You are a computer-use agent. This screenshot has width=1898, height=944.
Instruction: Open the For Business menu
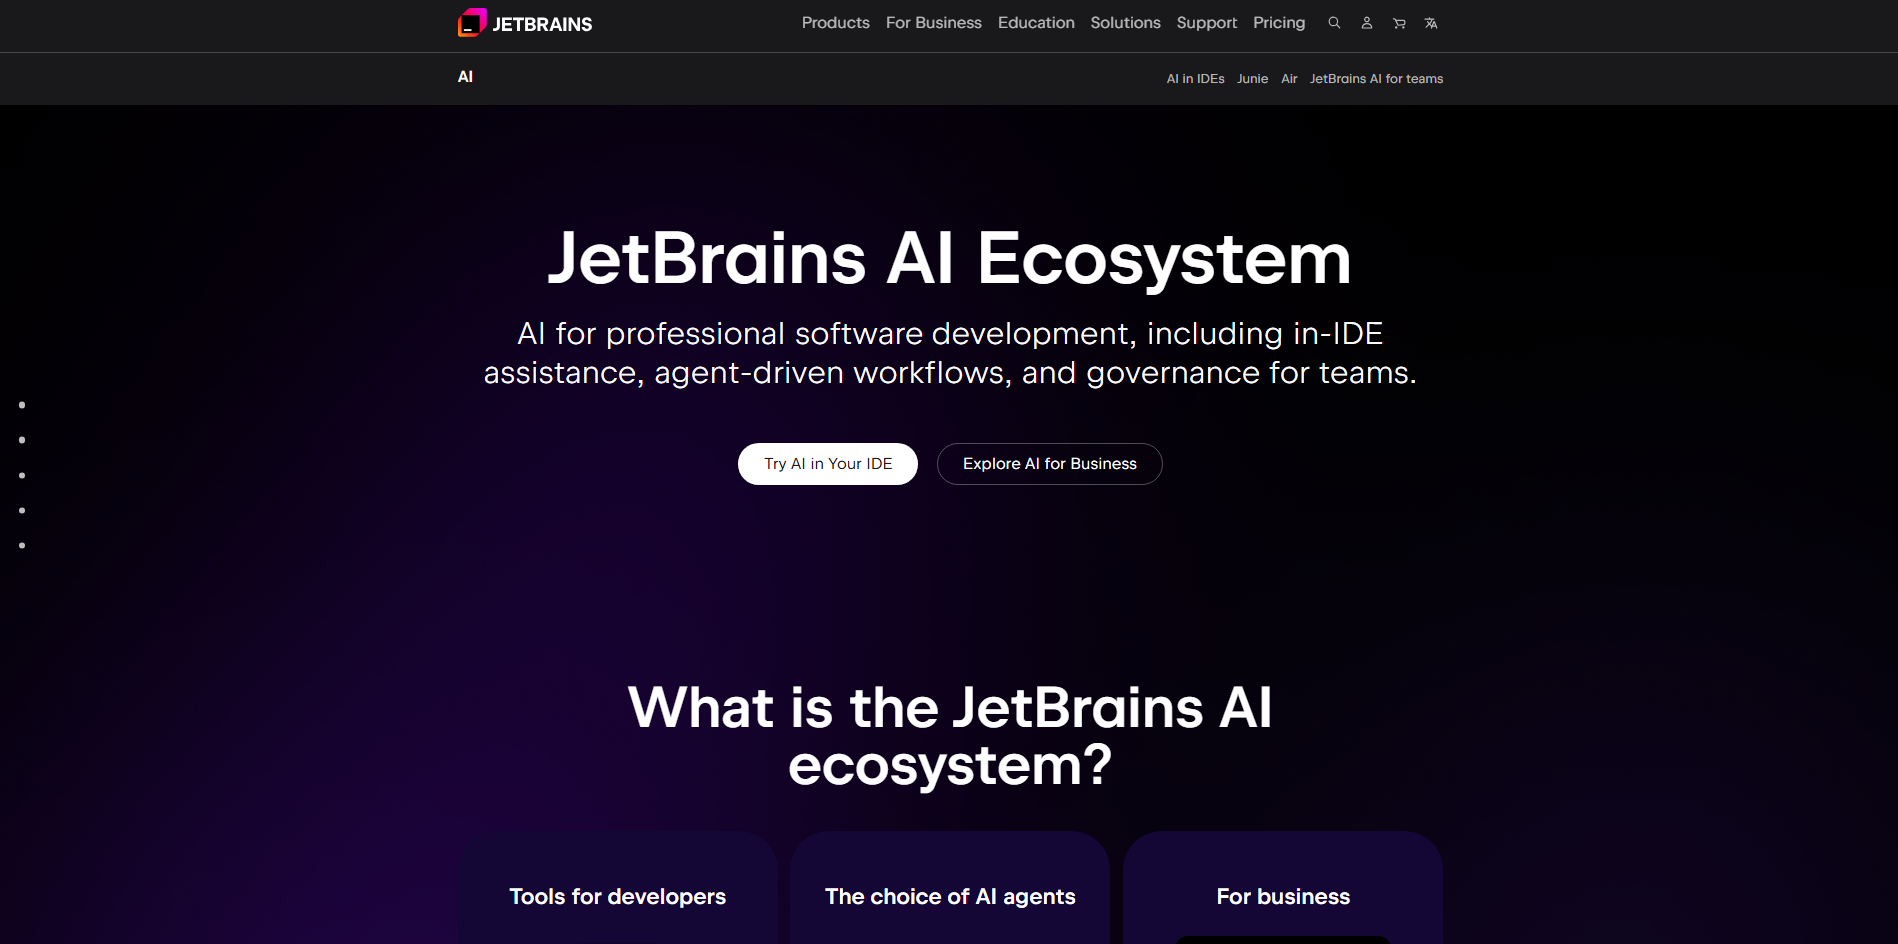(x=934, y=23)
